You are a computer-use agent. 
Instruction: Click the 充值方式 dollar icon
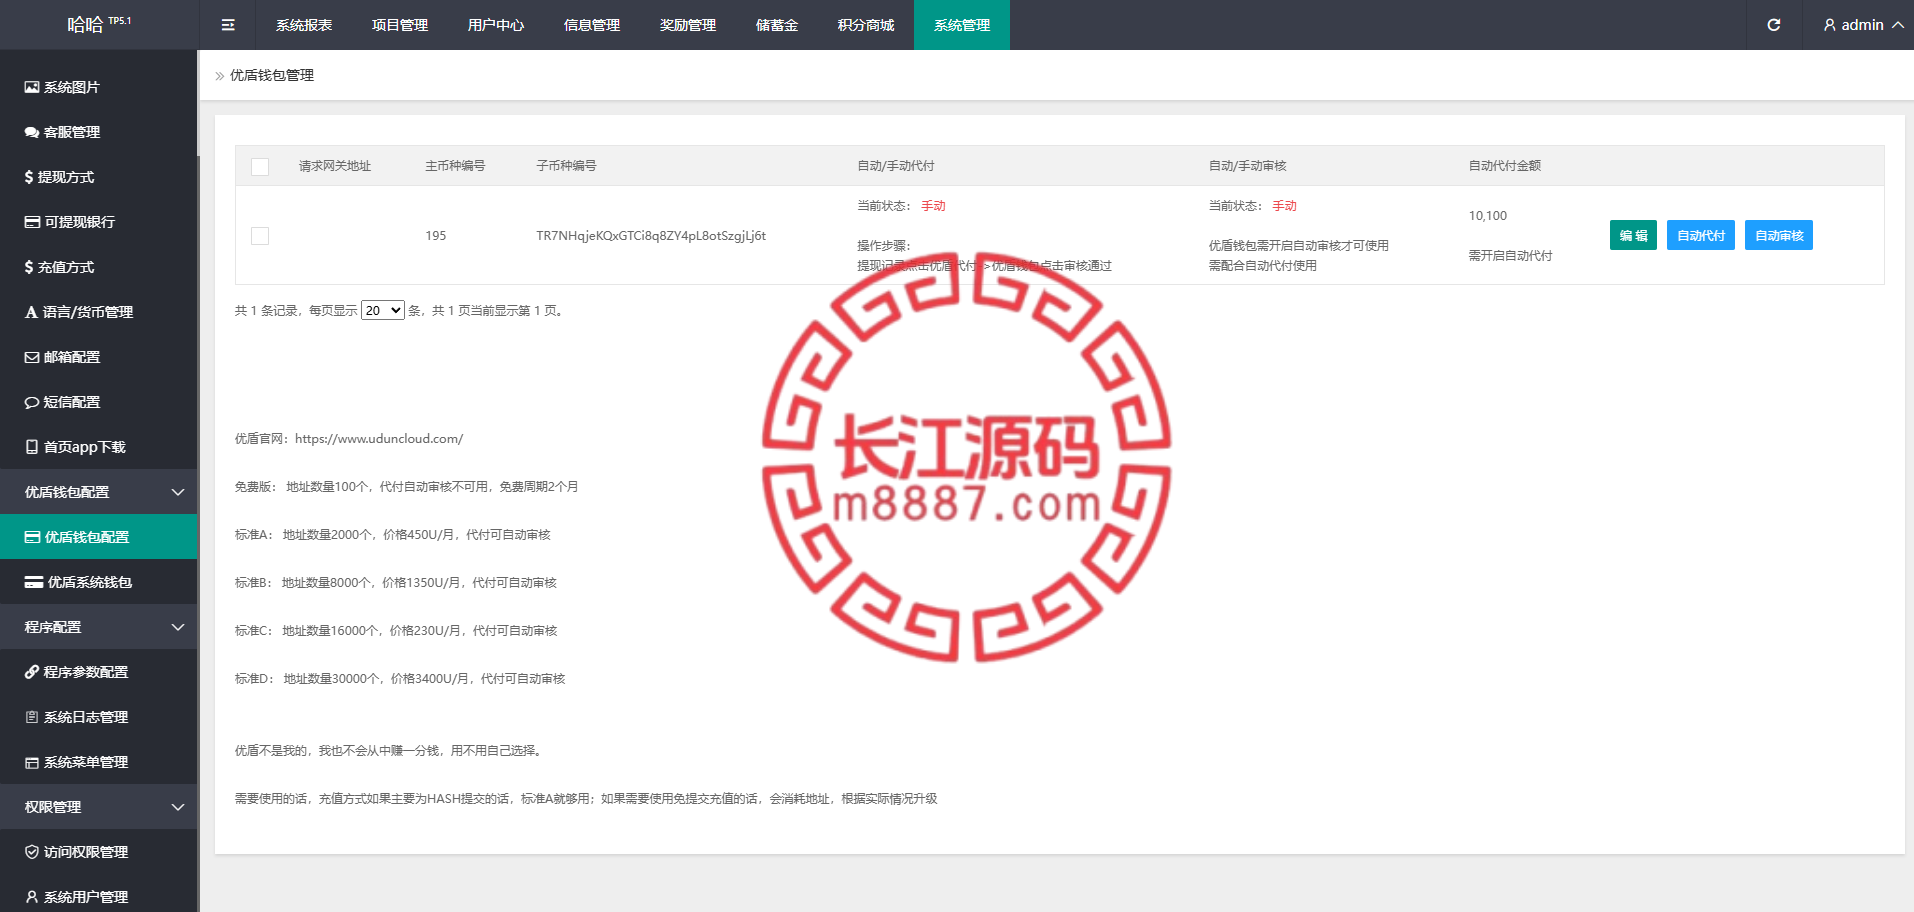(x=29, y=267)
